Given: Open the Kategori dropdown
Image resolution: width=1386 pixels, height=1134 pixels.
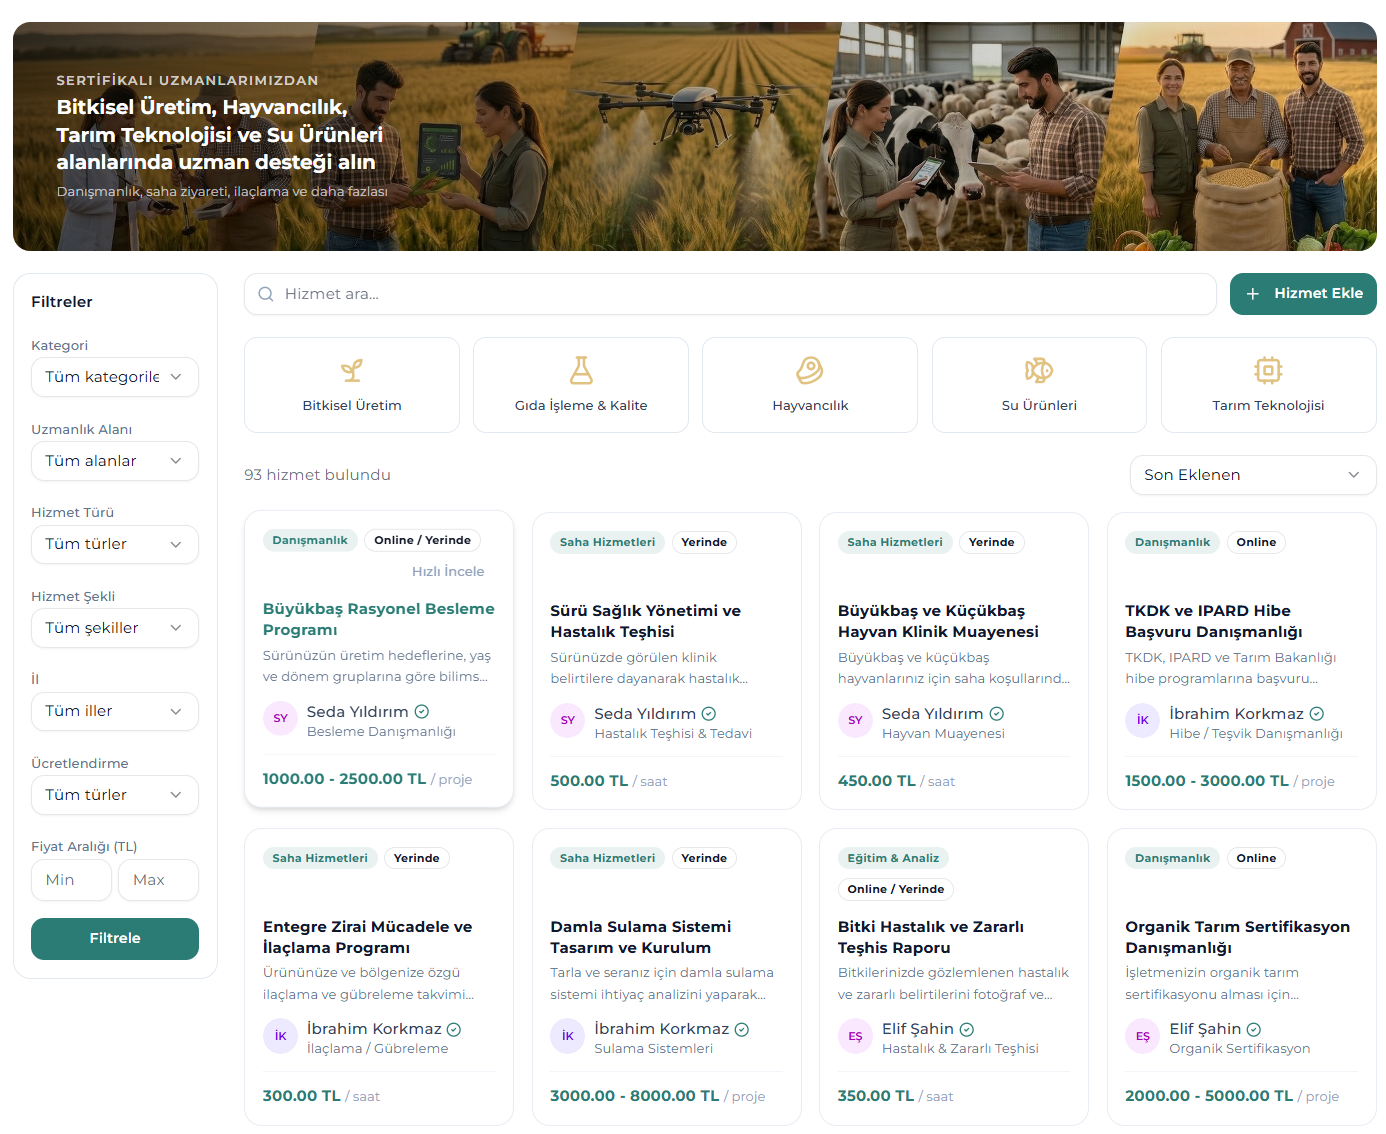Looking at the screenshot, I should coord(114,377).
